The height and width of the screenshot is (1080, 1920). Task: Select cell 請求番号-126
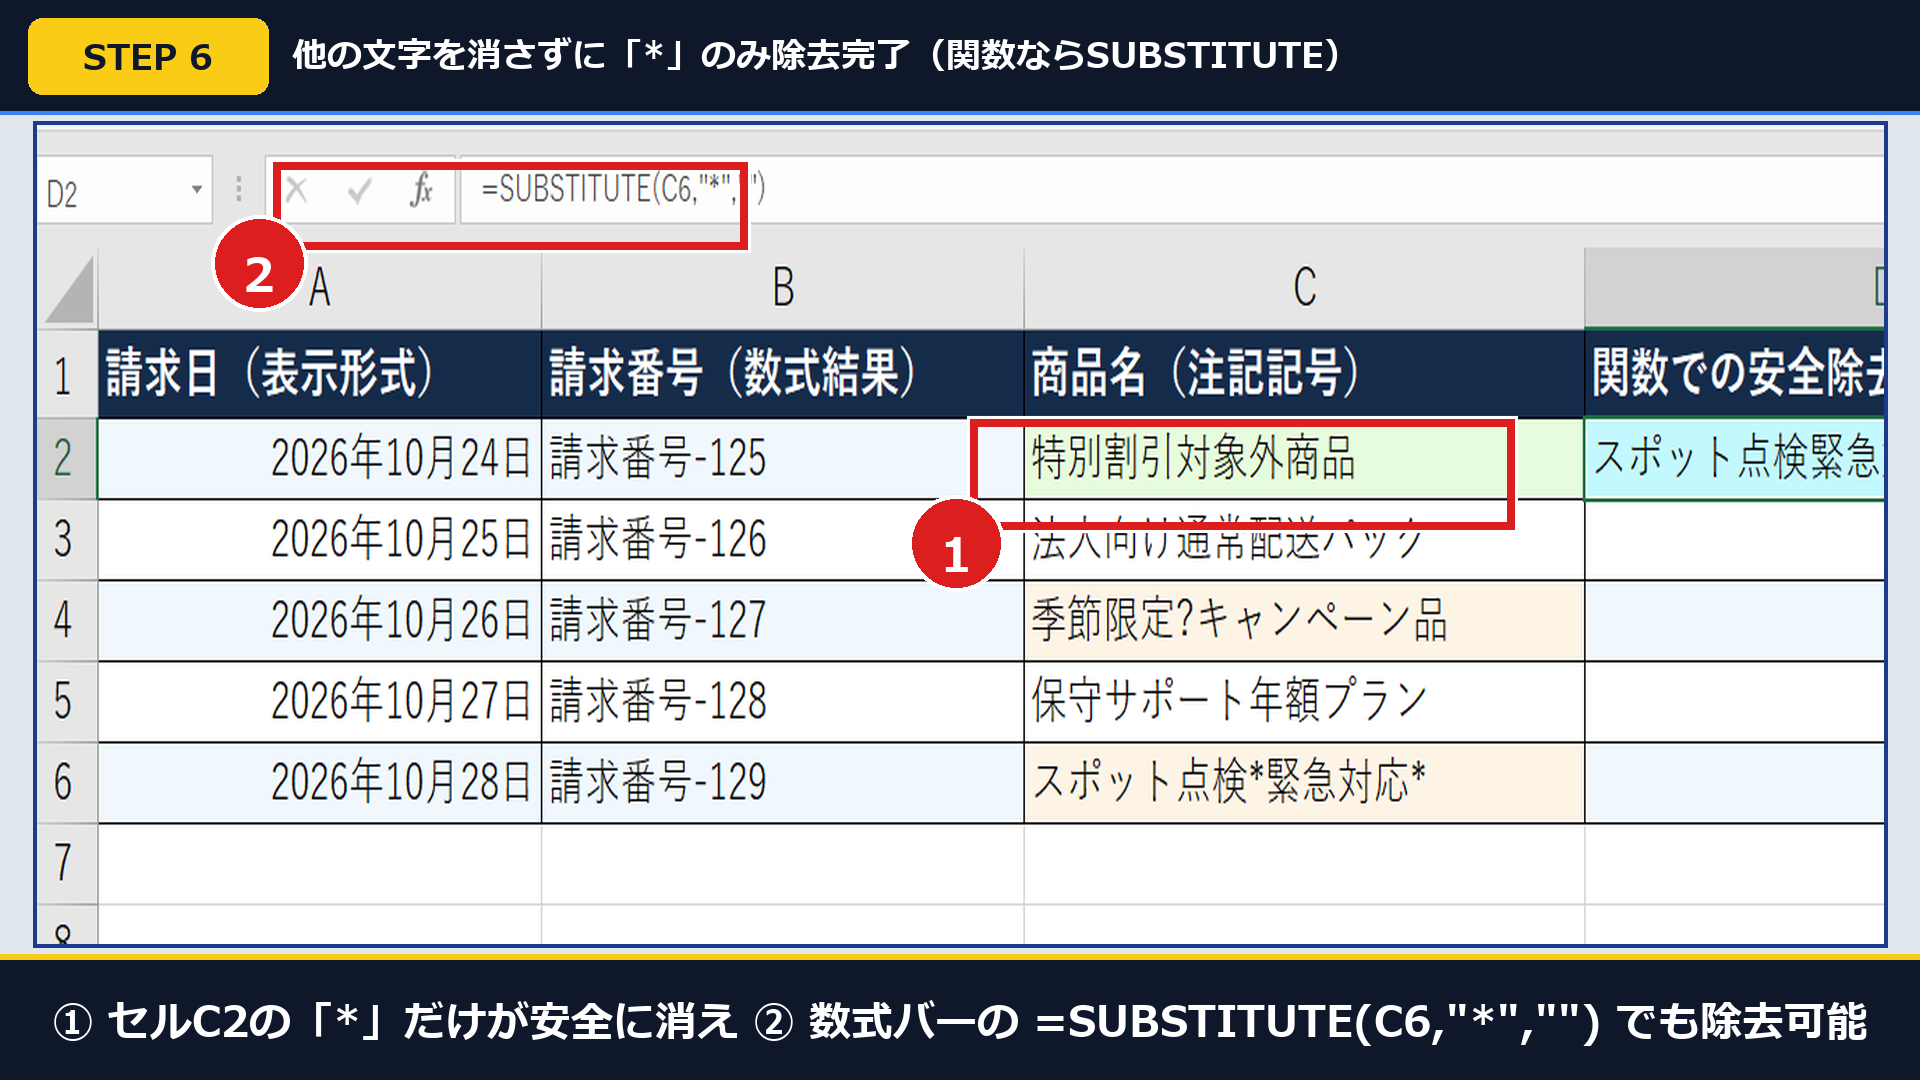click(783, 539)
